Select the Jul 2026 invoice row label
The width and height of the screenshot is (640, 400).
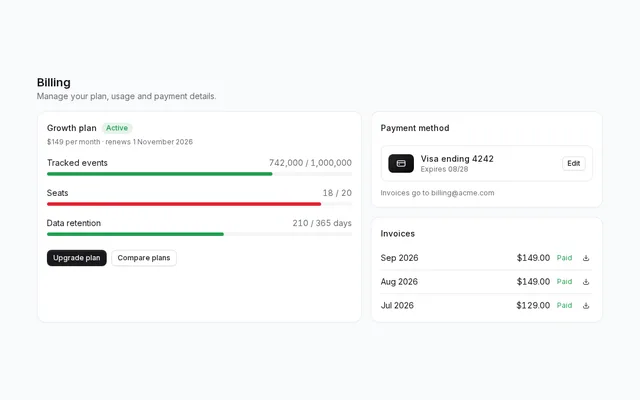tap(397, 305)
